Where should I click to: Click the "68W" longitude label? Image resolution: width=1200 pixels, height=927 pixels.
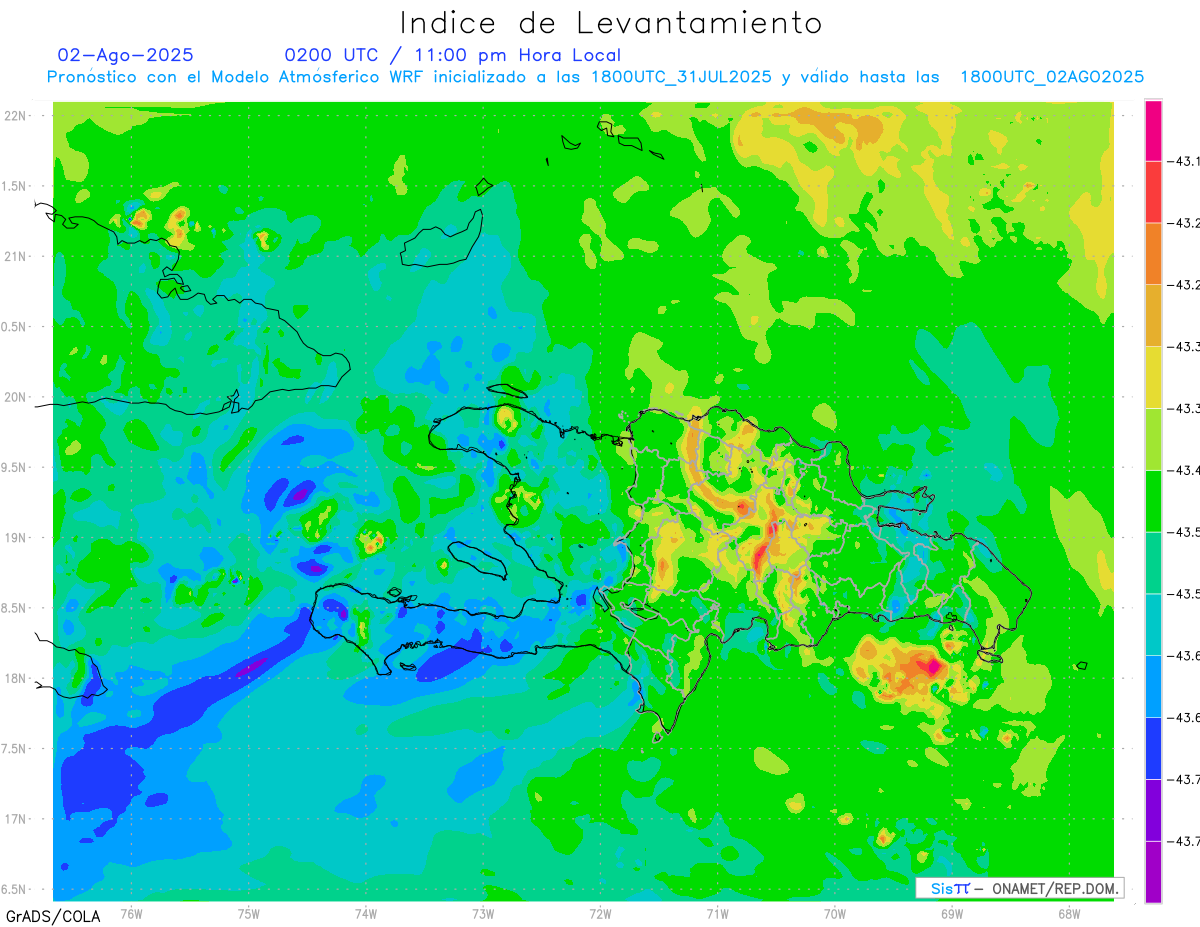[x=1069, y=913]
